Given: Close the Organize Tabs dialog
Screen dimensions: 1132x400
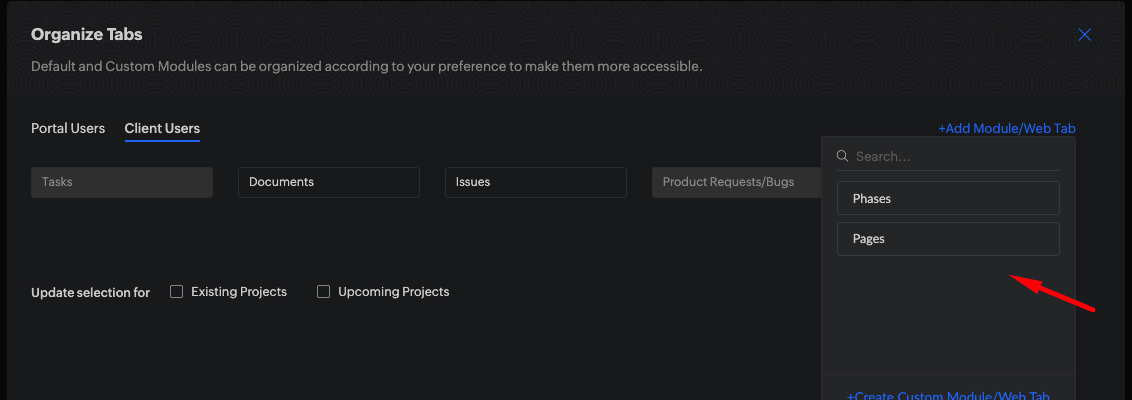Looking at the screenshot, I should pos(1084,35).
